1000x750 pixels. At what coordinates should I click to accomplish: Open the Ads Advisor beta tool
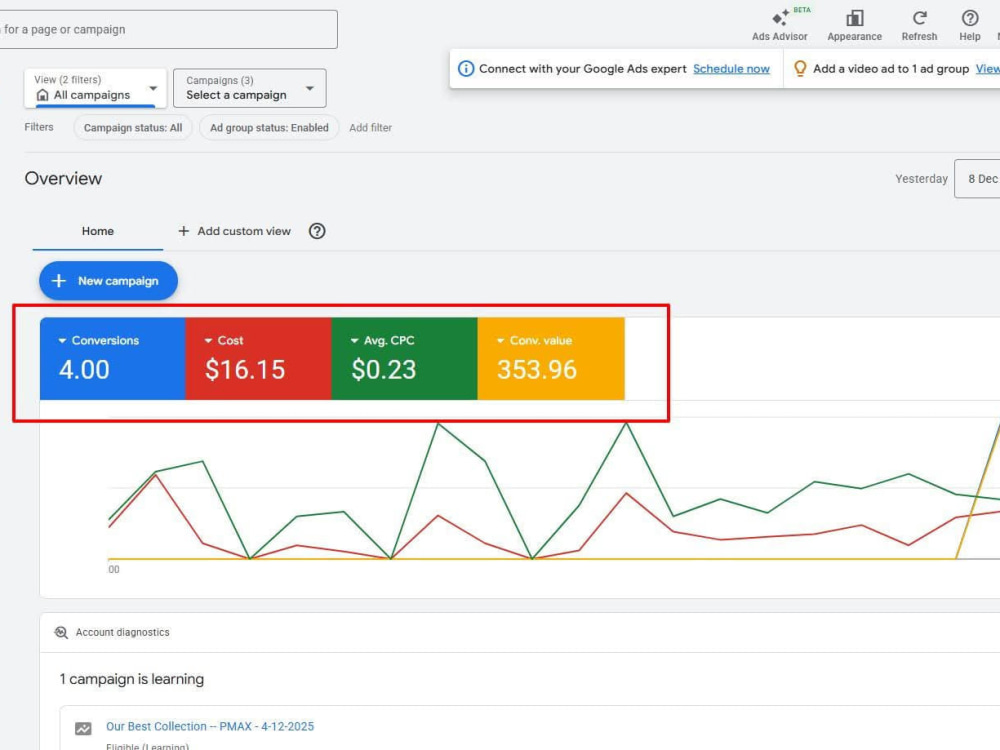click(779, 26)
